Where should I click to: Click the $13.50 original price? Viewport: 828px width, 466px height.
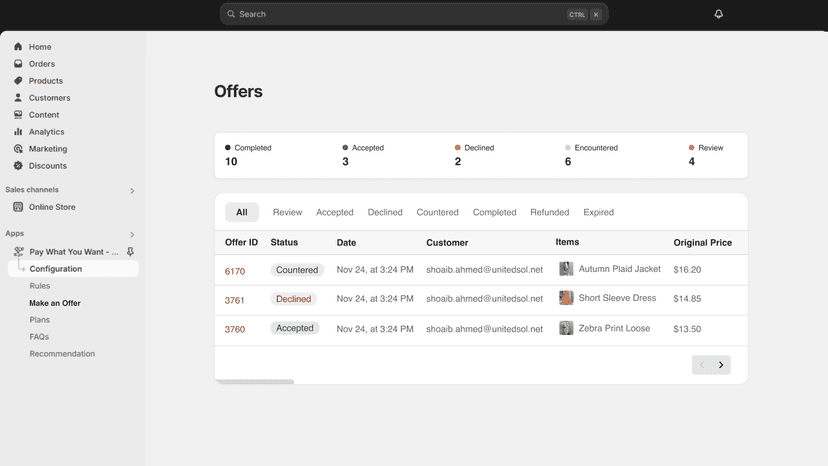click(x=687, y=329)
